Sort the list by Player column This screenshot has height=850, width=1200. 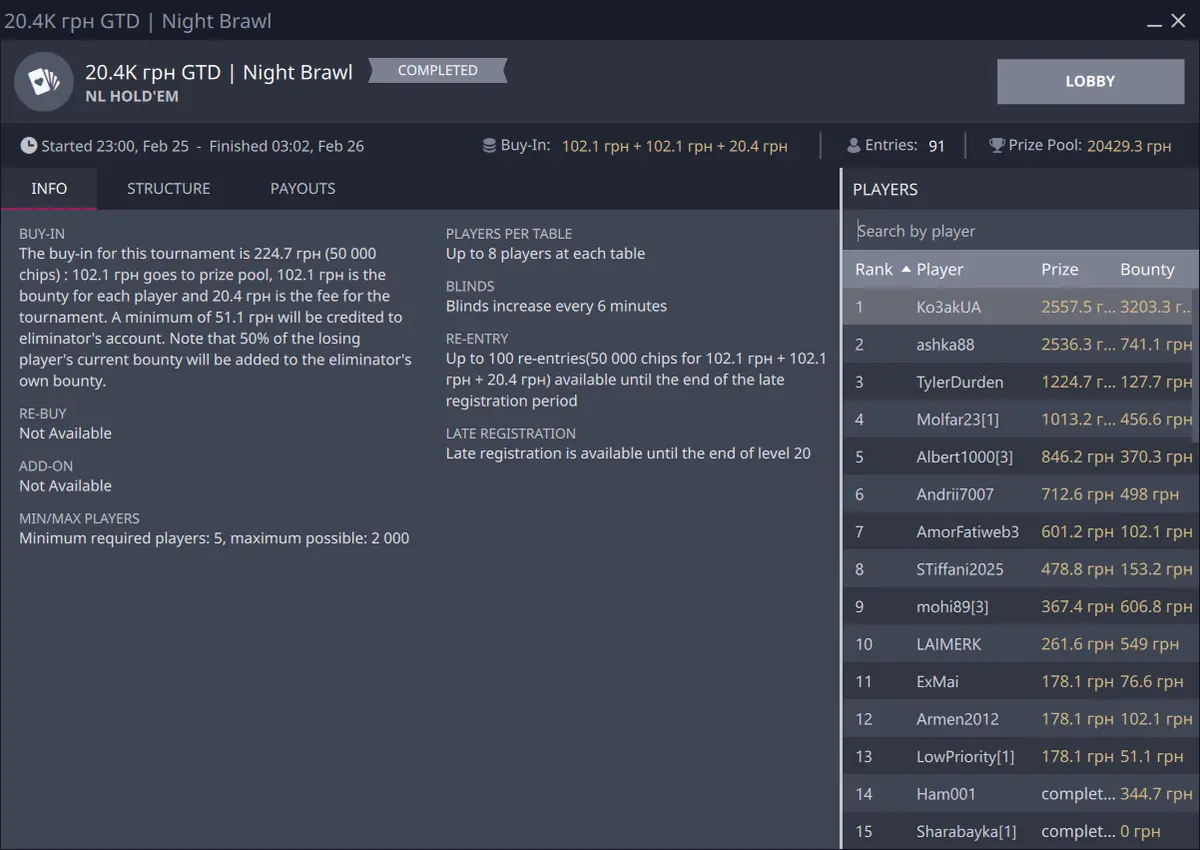[940, 269]
